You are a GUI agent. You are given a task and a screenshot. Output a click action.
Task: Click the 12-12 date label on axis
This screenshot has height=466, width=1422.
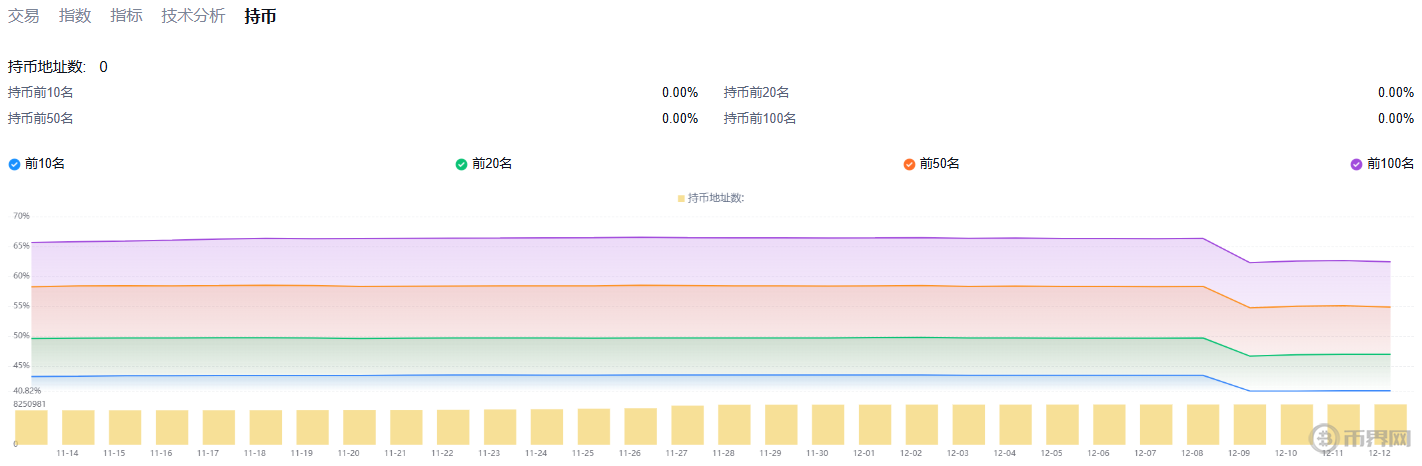pos(1379,453)
